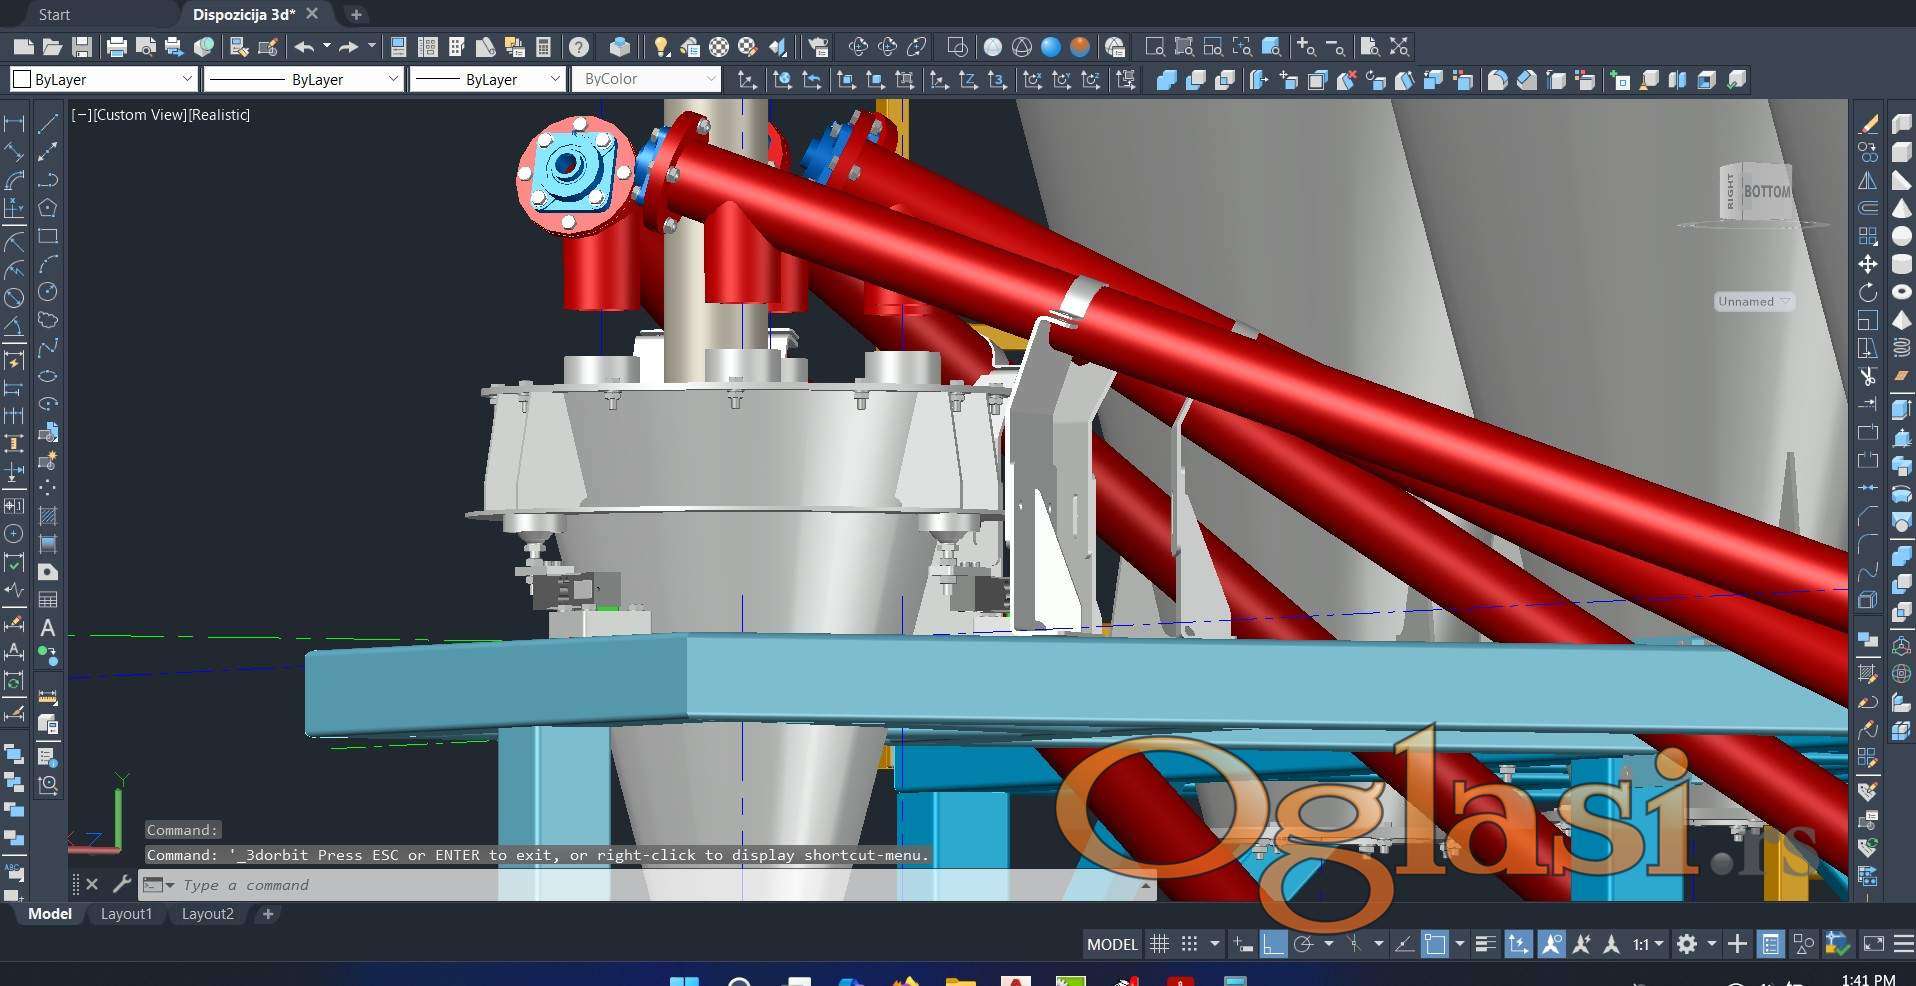
Task: Click the Undo arrow icon
Action: (x=304, y=47)
